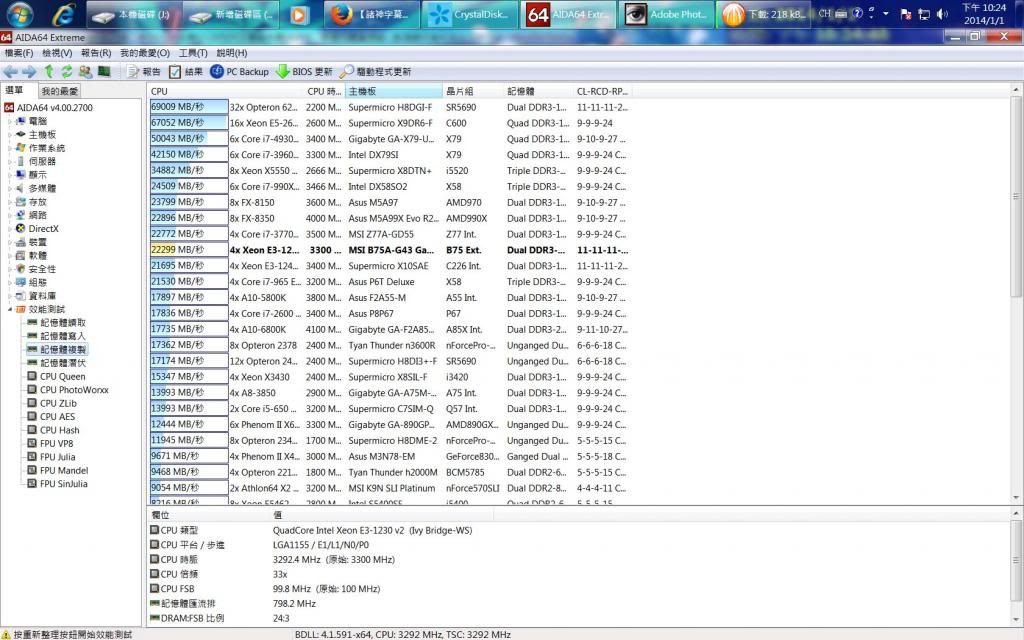Open CPU Queen benchmark
The height and width of the screenshot is (640, 1024).
pyautogui.click(x=56, y=377)
